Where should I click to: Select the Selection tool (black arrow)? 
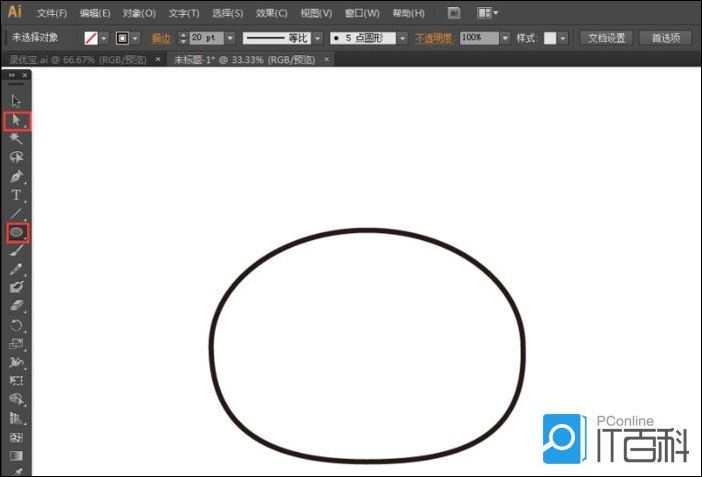click(16, 101)
